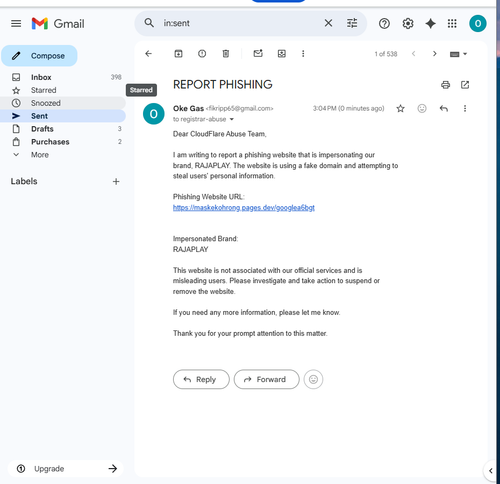Clear the in:sent search query

[x=328, y=23]
